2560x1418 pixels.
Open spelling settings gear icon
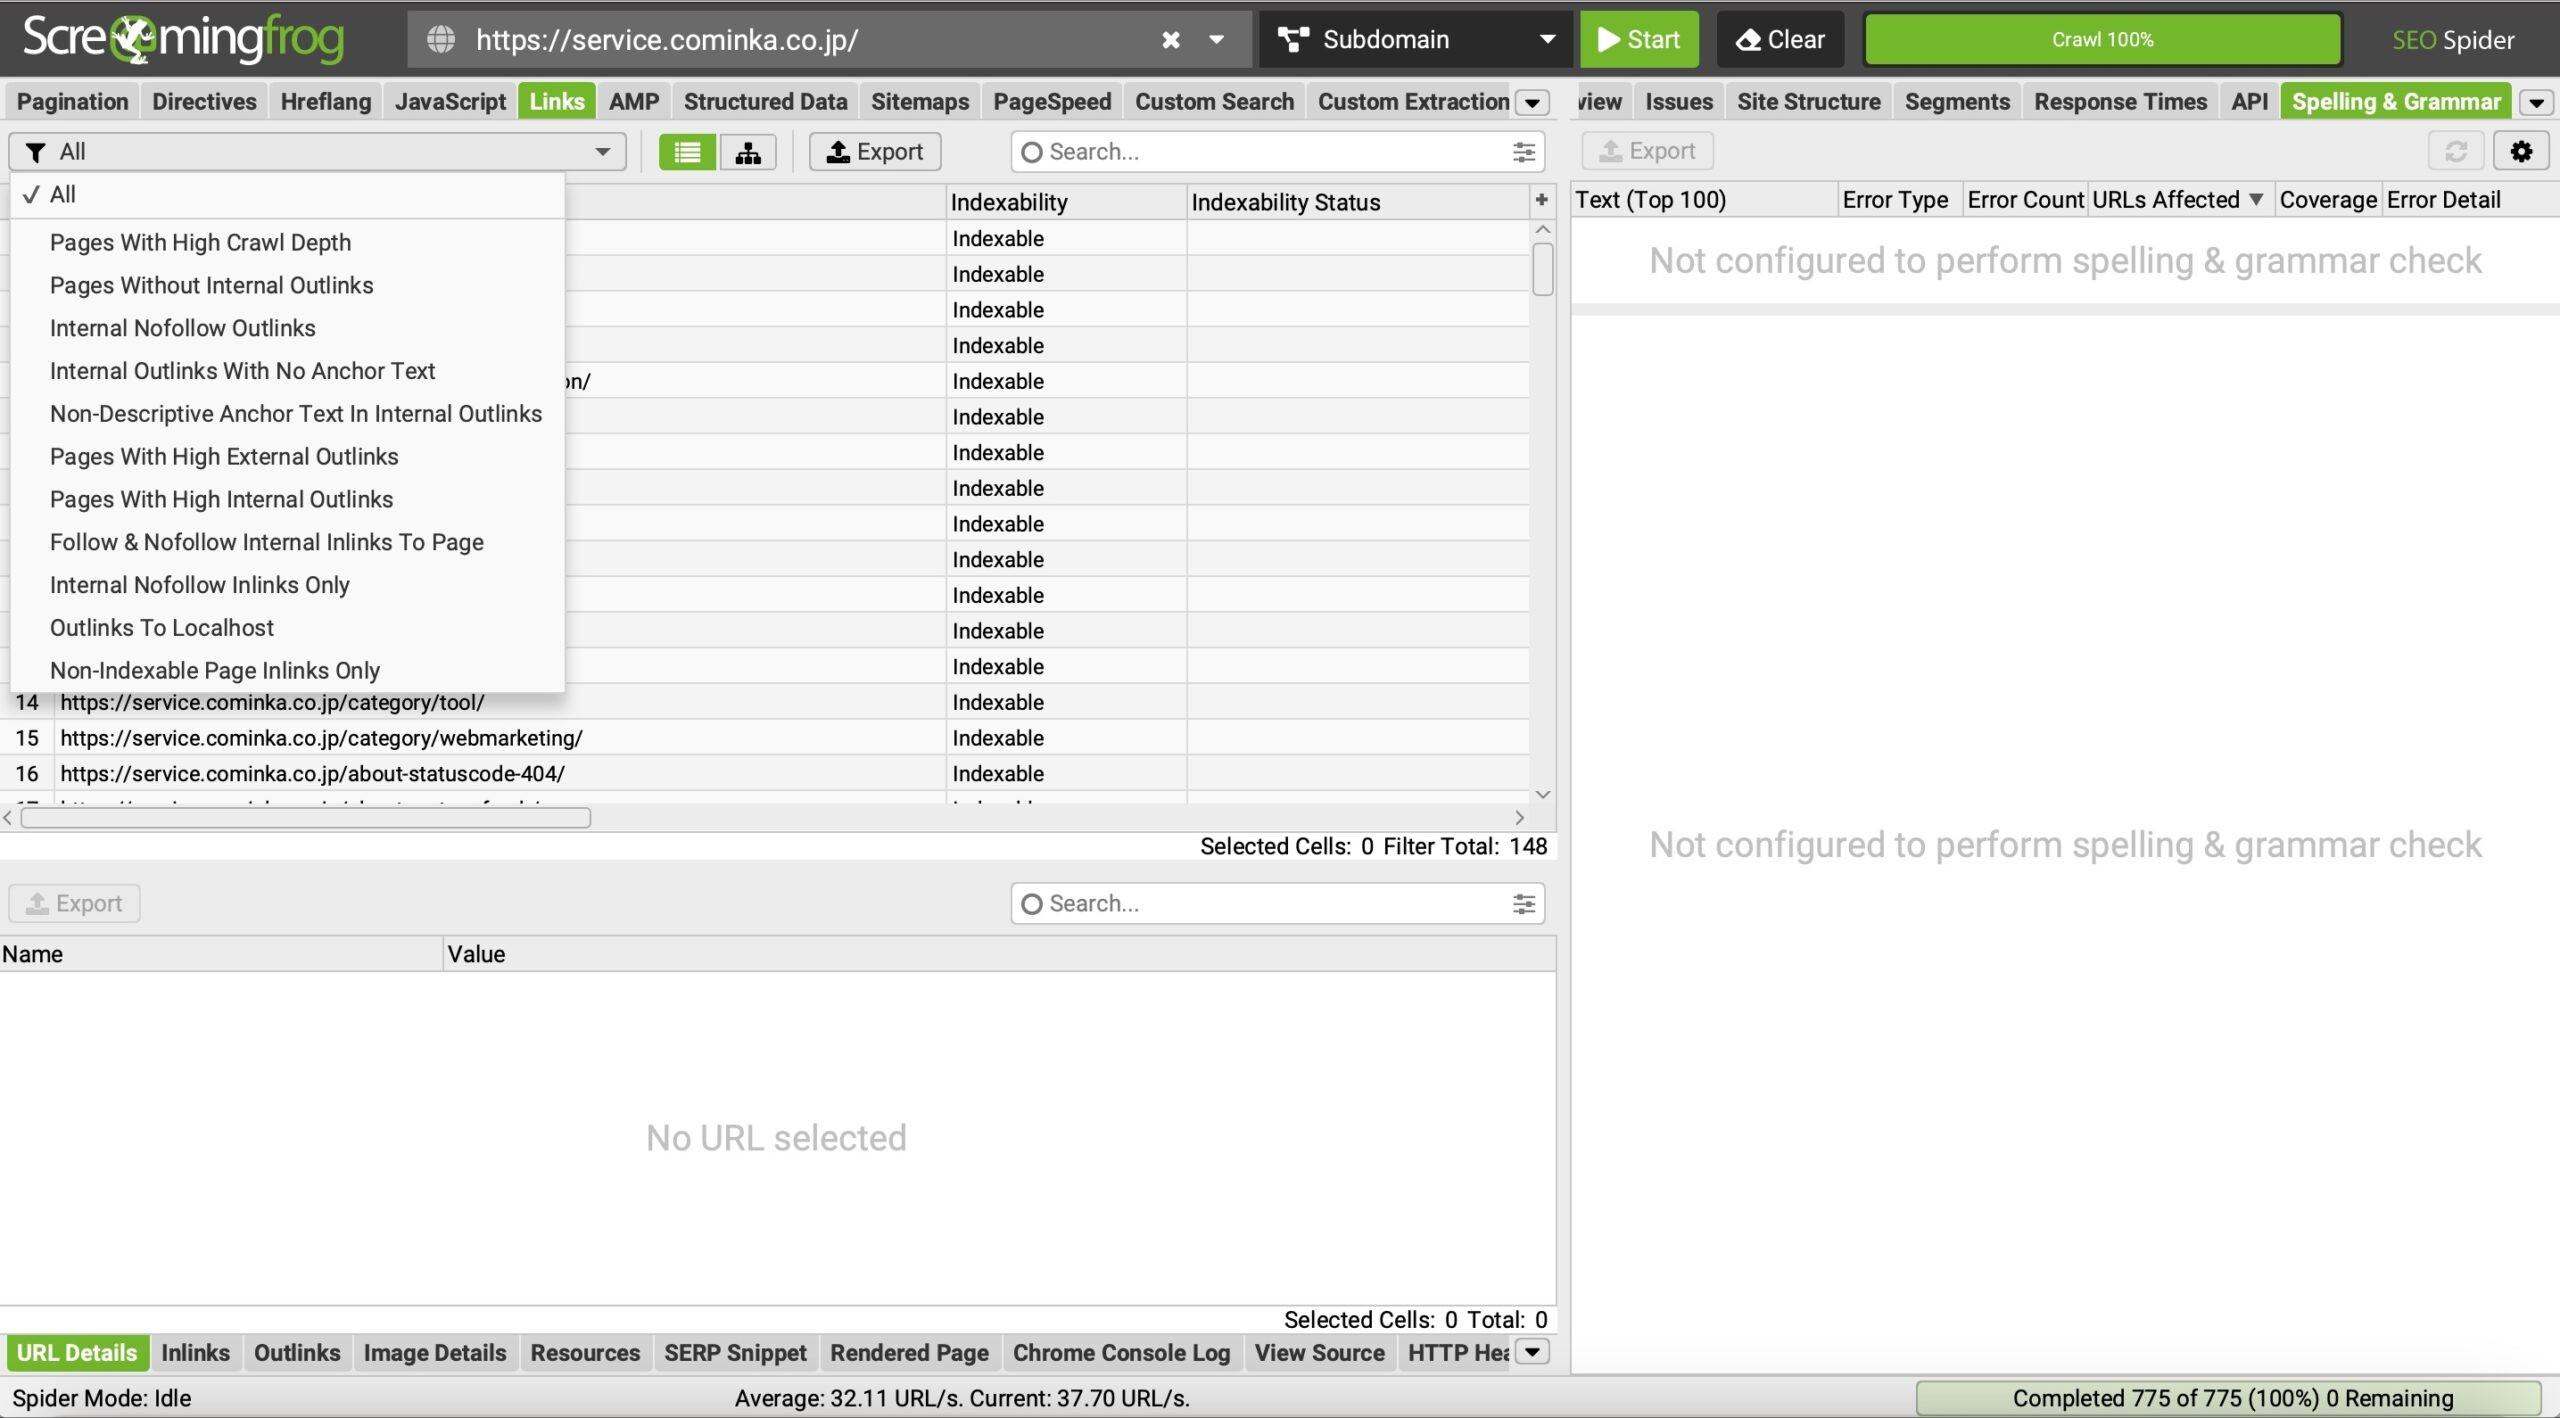[2521, 151]
